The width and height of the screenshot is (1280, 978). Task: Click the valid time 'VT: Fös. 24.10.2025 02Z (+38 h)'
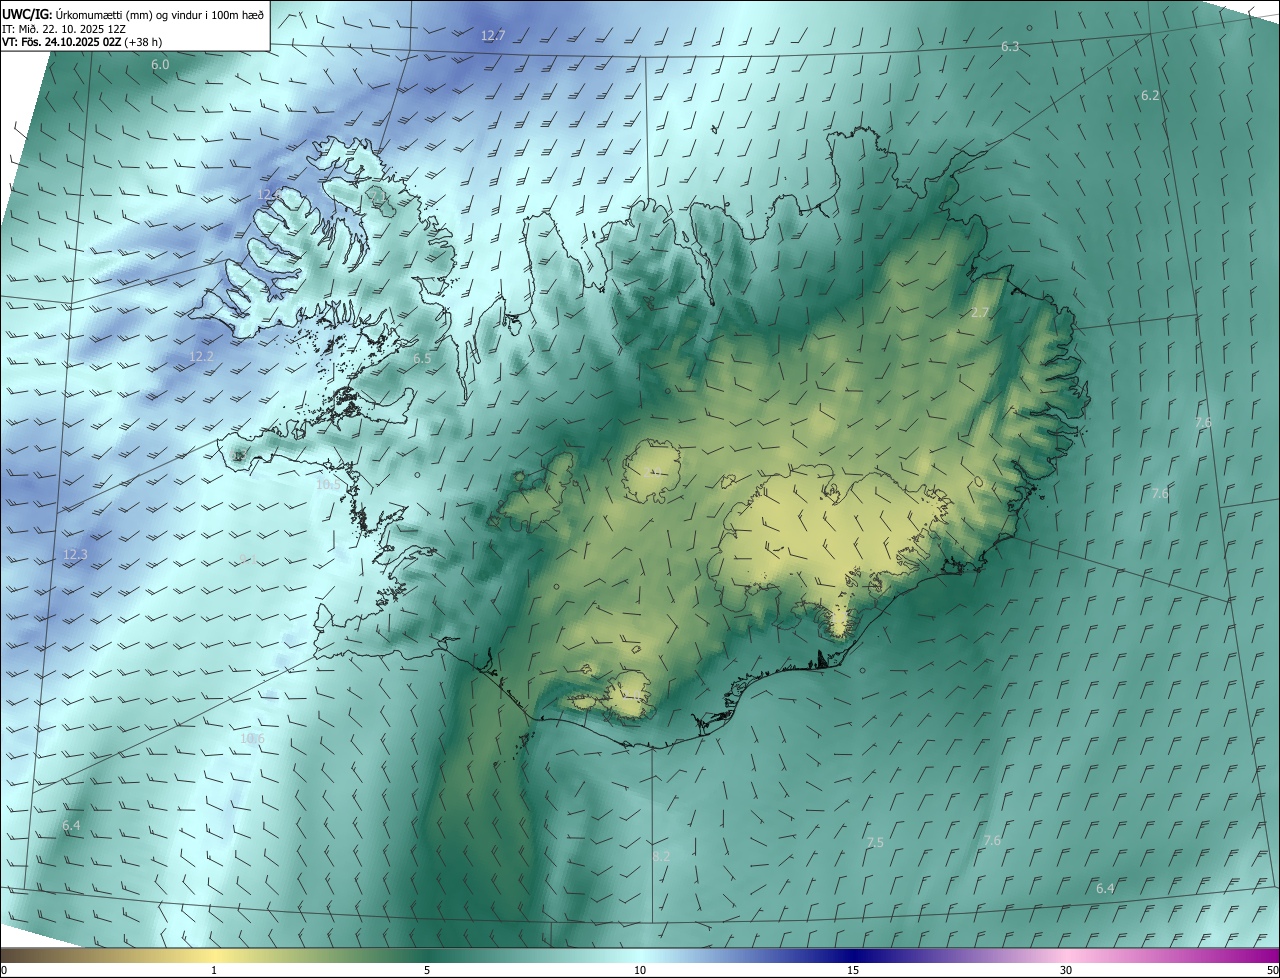[82, 42]
